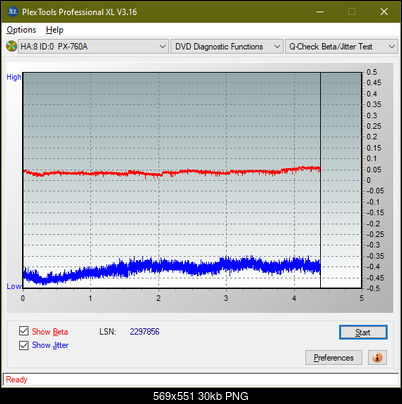This screenshot has width=402, height=404.
Task: Click the LSN label
Action: tap(108, 332)
